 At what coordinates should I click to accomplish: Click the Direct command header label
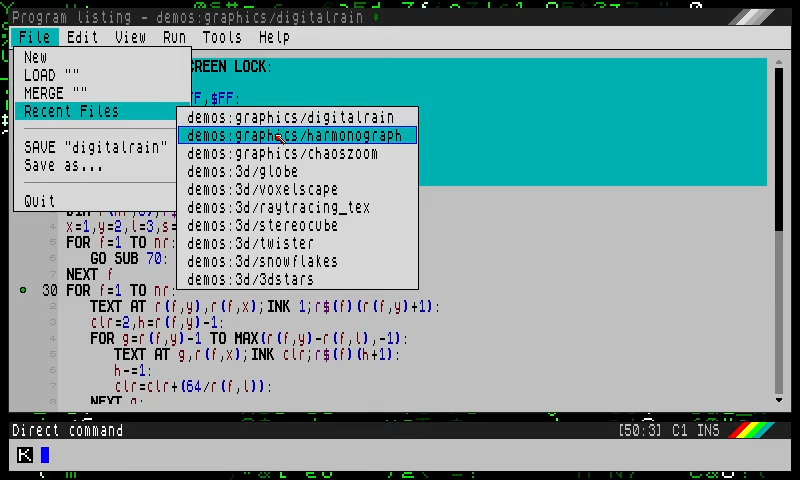(x=67, y=431)
